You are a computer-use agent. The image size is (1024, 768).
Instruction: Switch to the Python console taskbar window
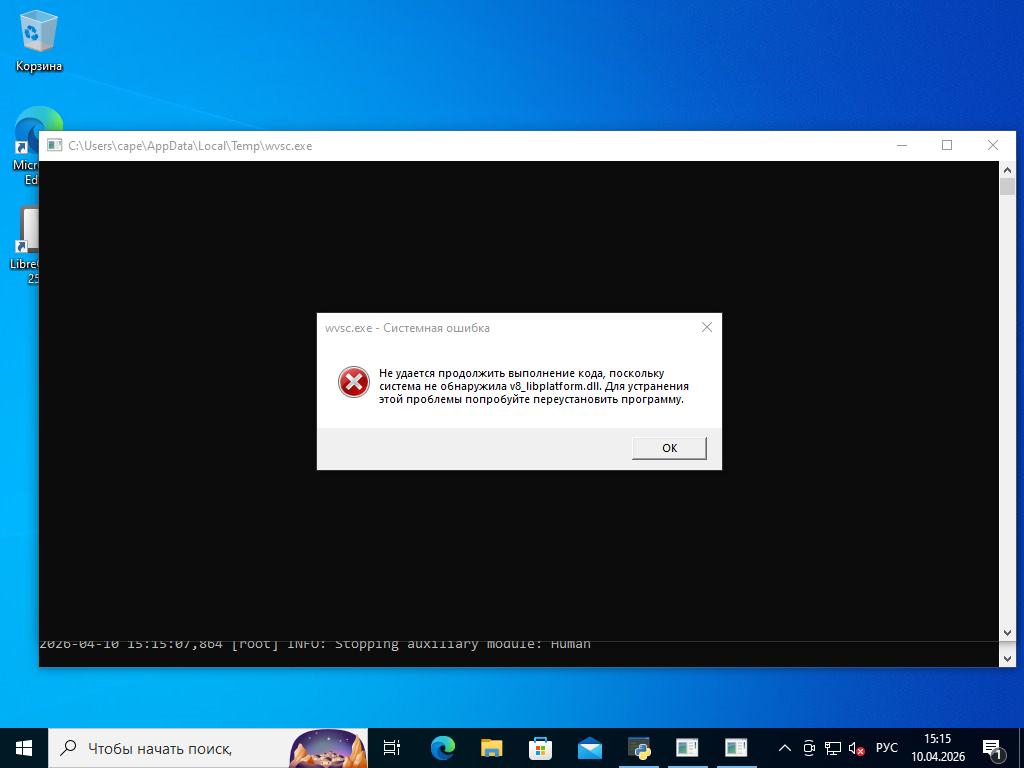click(638, 748)
